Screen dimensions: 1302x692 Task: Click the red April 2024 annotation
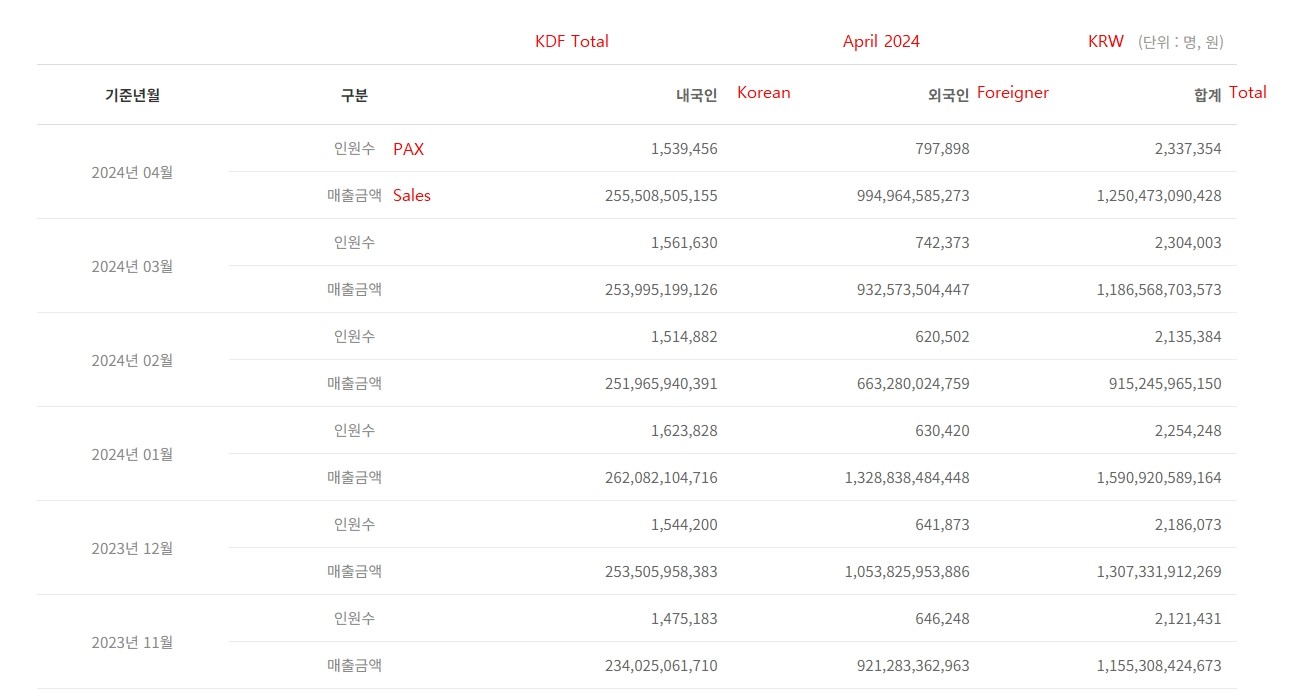[881, 42]
